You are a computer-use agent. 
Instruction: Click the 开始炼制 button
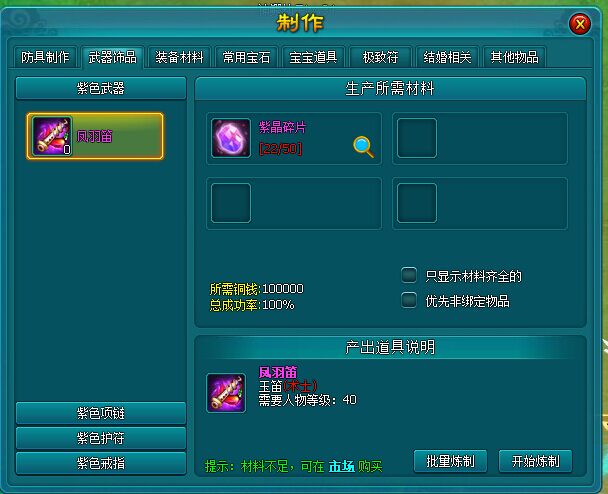coord(535,461)
